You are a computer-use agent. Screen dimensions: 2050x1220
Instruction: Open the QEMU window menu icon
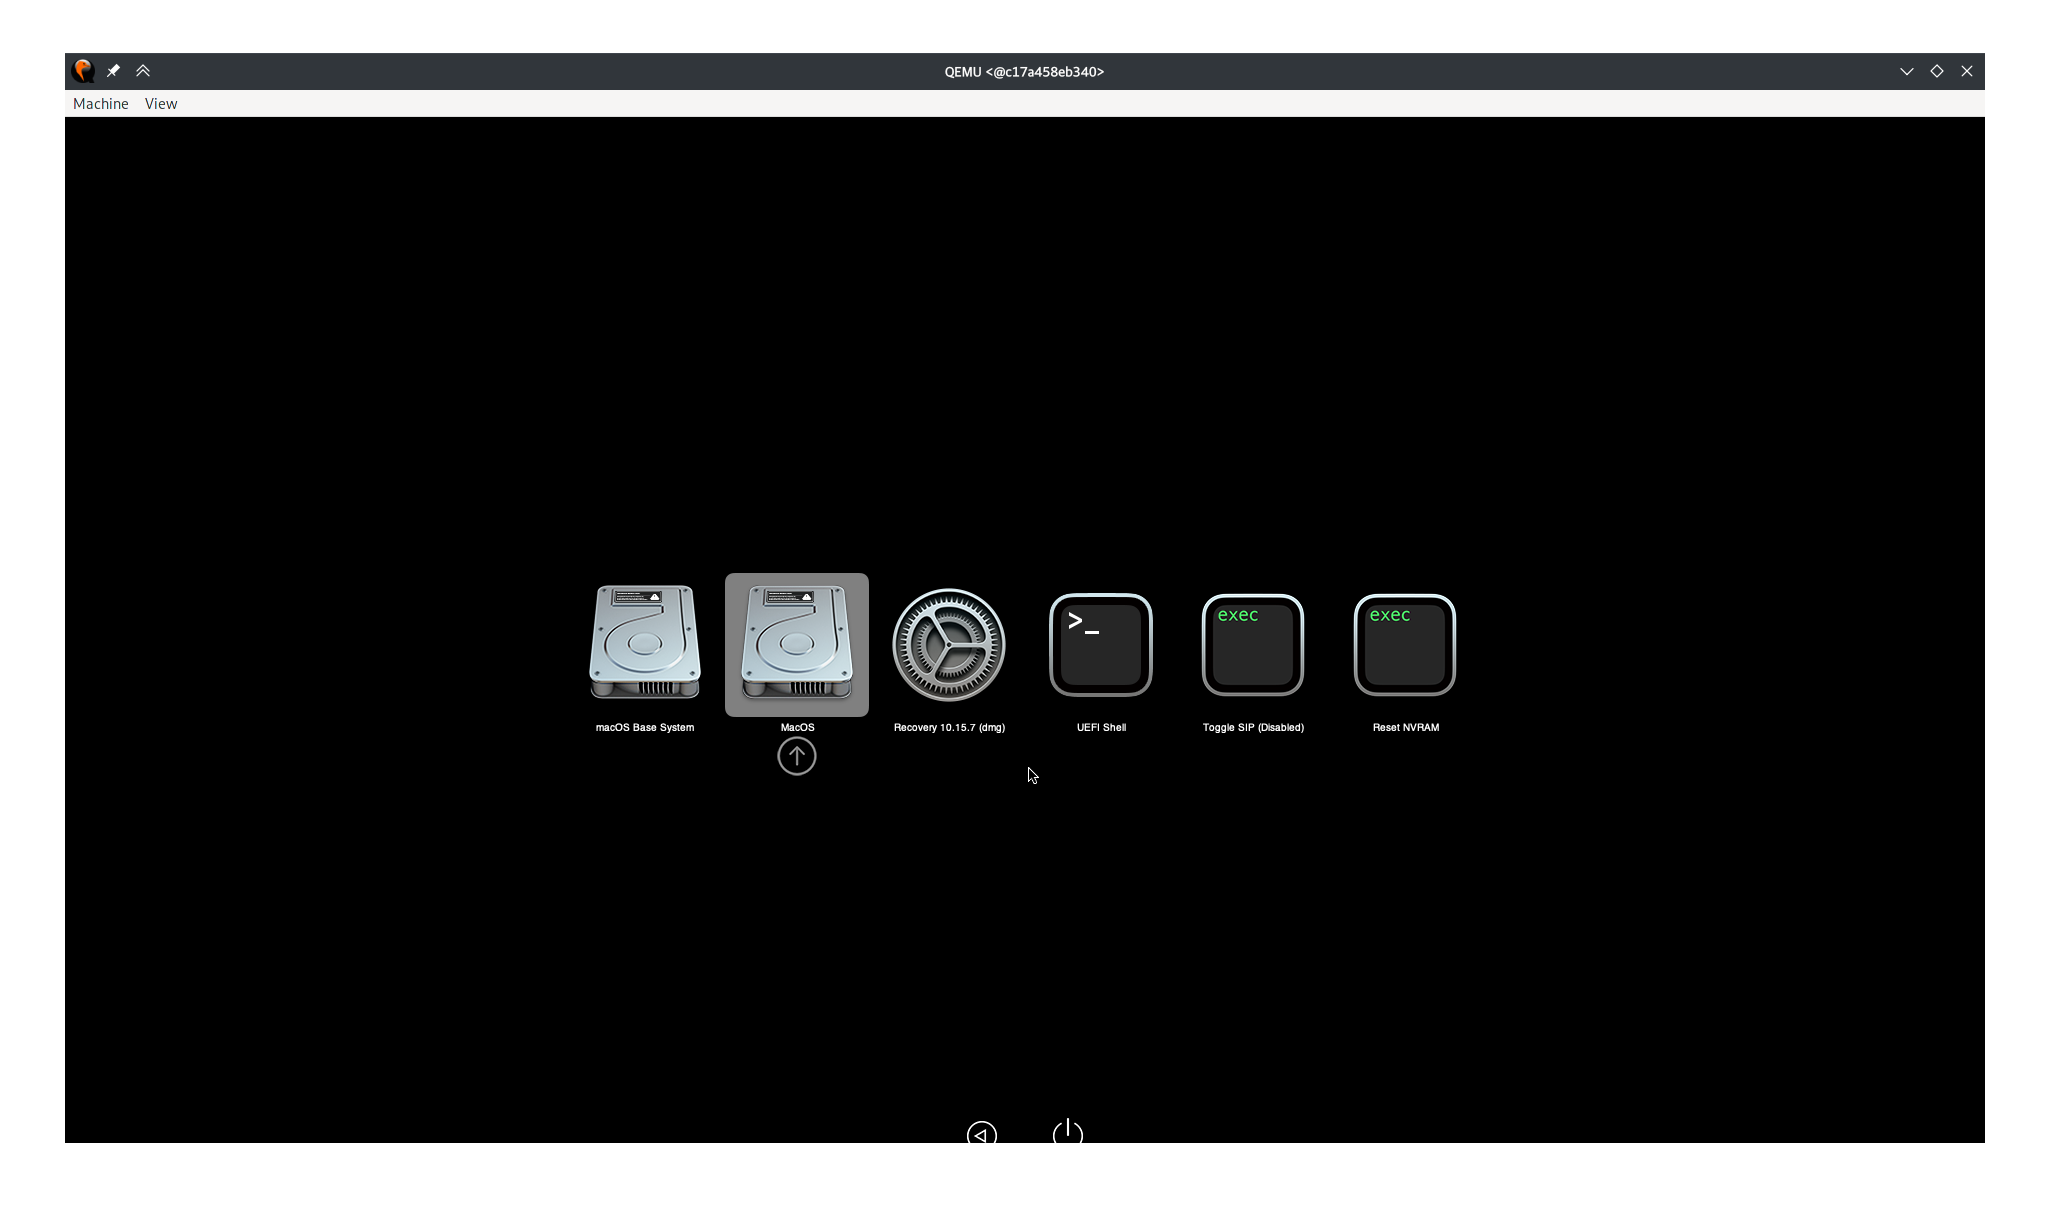pos(83,71)
